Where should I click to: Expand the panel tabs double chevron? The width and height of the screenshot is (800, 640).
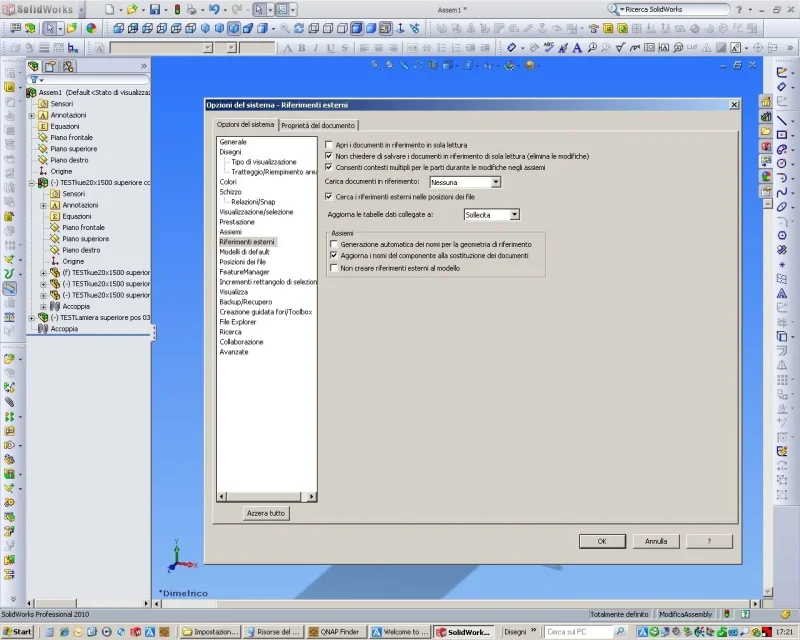pos(144,66)
